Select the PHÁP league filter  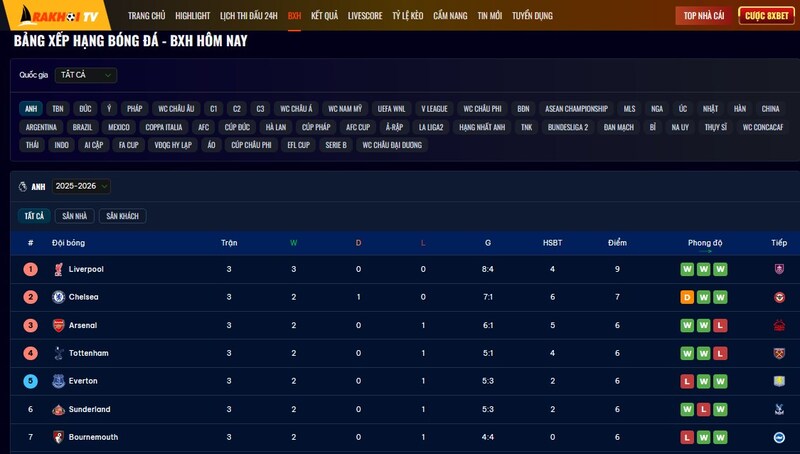[135, 109]
